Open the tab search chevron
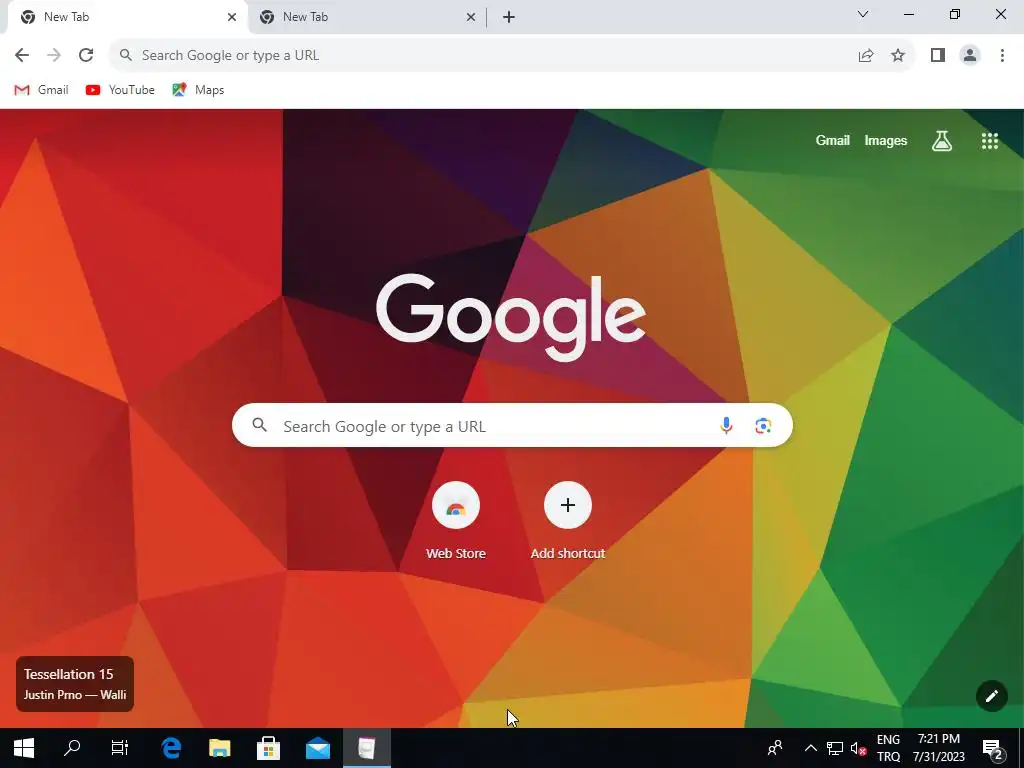Screen dimensions: 1024x768 (x=863, y=14)
